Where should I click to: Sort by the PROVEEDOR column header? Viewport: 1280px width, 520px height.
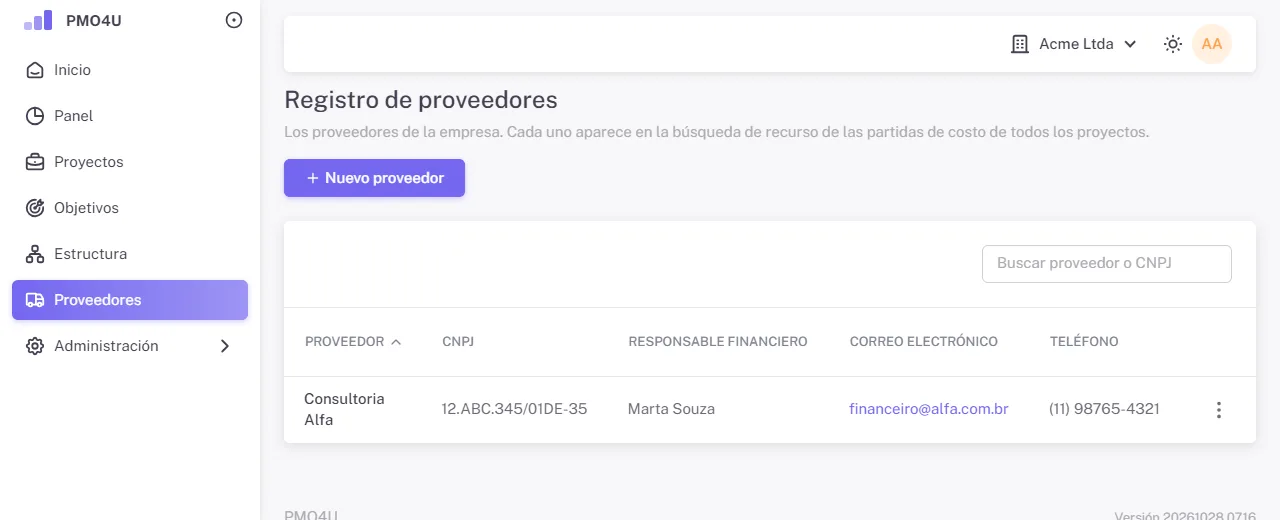353,342
